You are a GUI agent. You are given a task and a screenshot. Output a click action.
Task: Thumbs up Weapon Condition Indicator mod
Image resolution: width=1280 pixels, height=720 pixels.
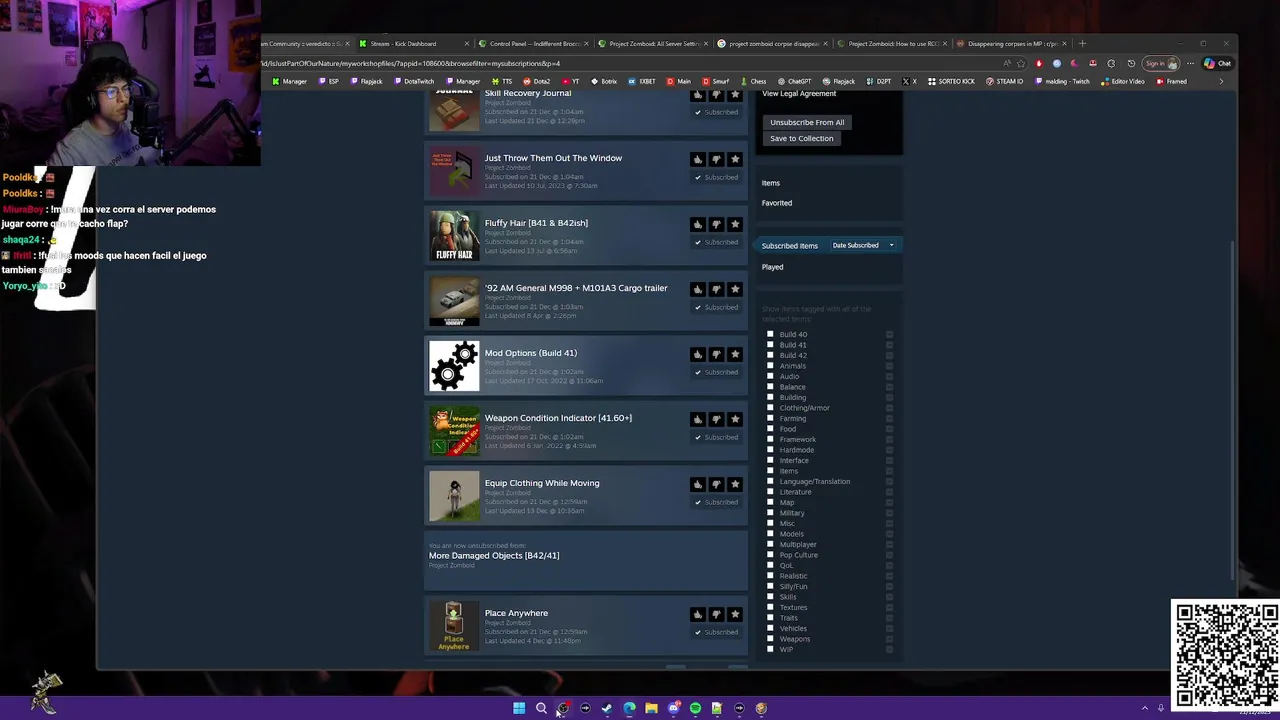point(697,419)
